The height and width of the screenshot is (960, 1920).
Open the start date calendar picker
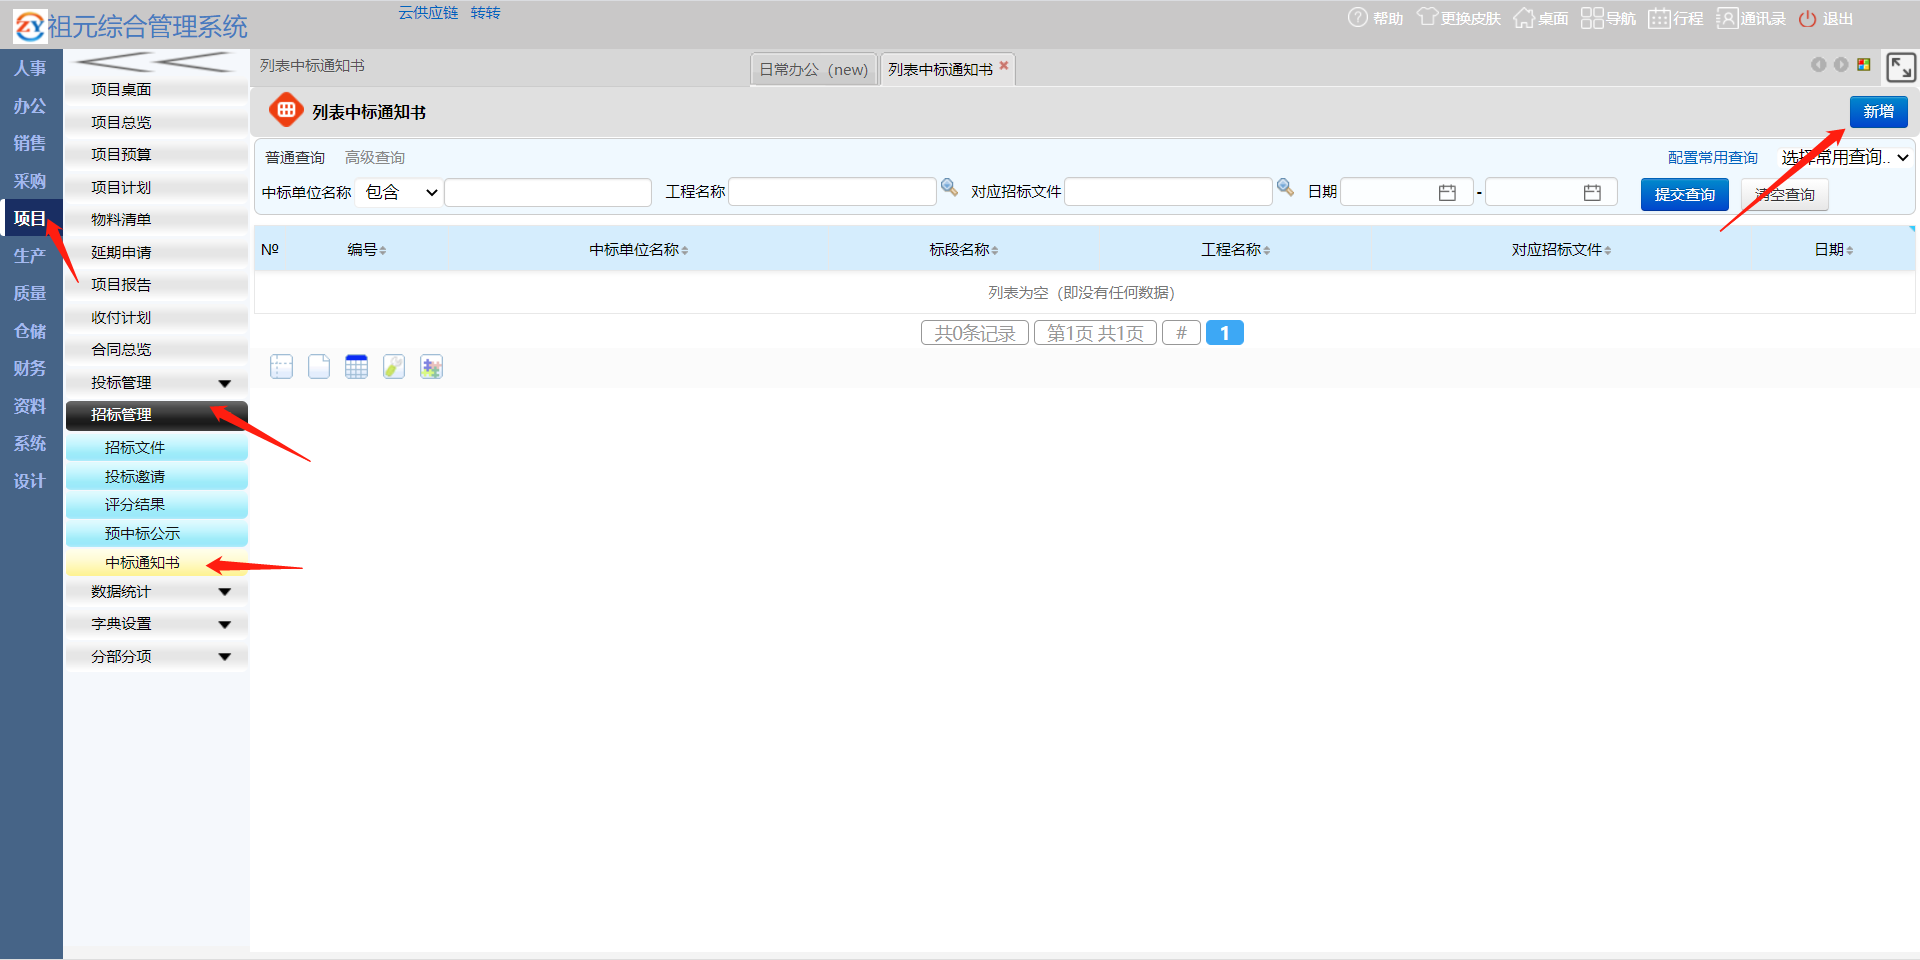1447,192
